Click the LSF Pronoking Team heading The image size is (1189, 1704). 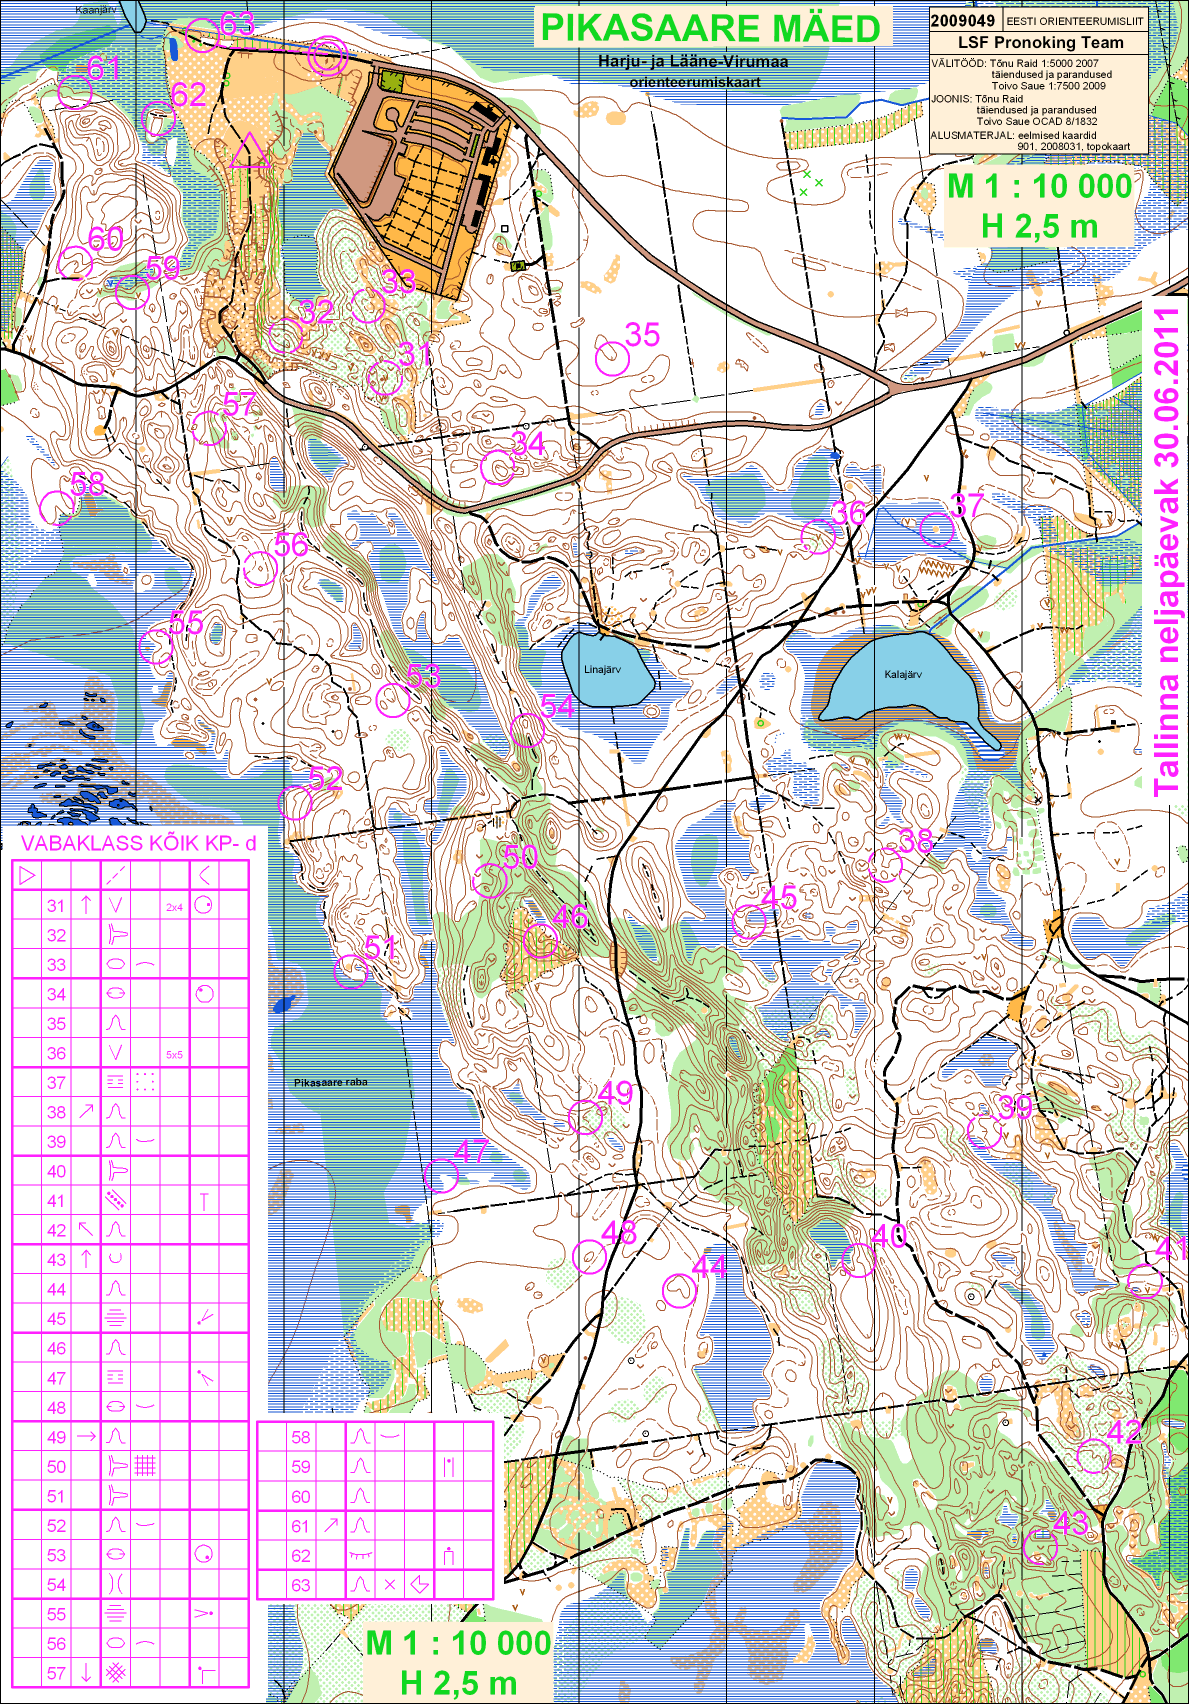coord(1040,42)
